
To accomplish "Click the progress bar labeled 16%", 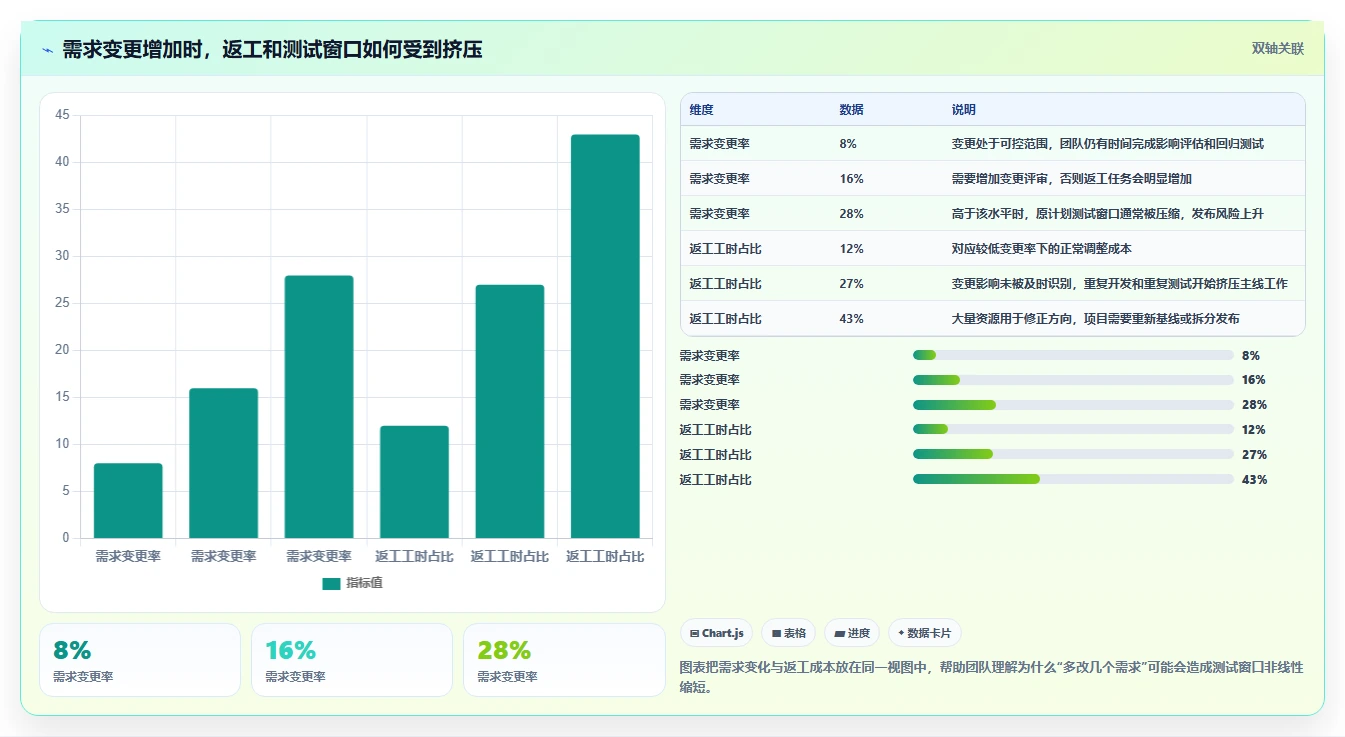I will click(1073, 380).
